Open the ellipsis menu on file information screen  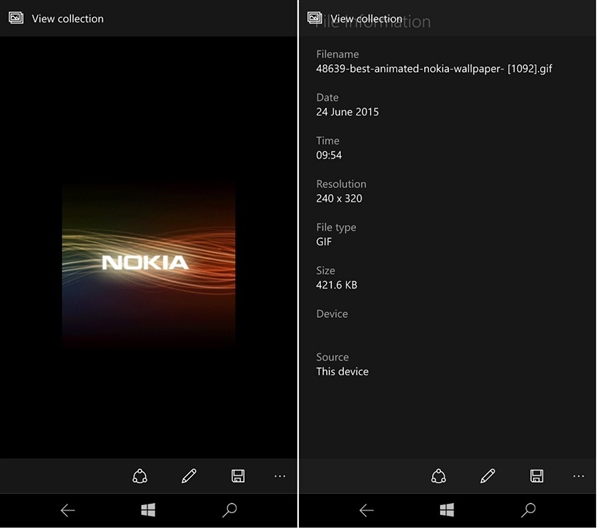click(x=579, y=476)
